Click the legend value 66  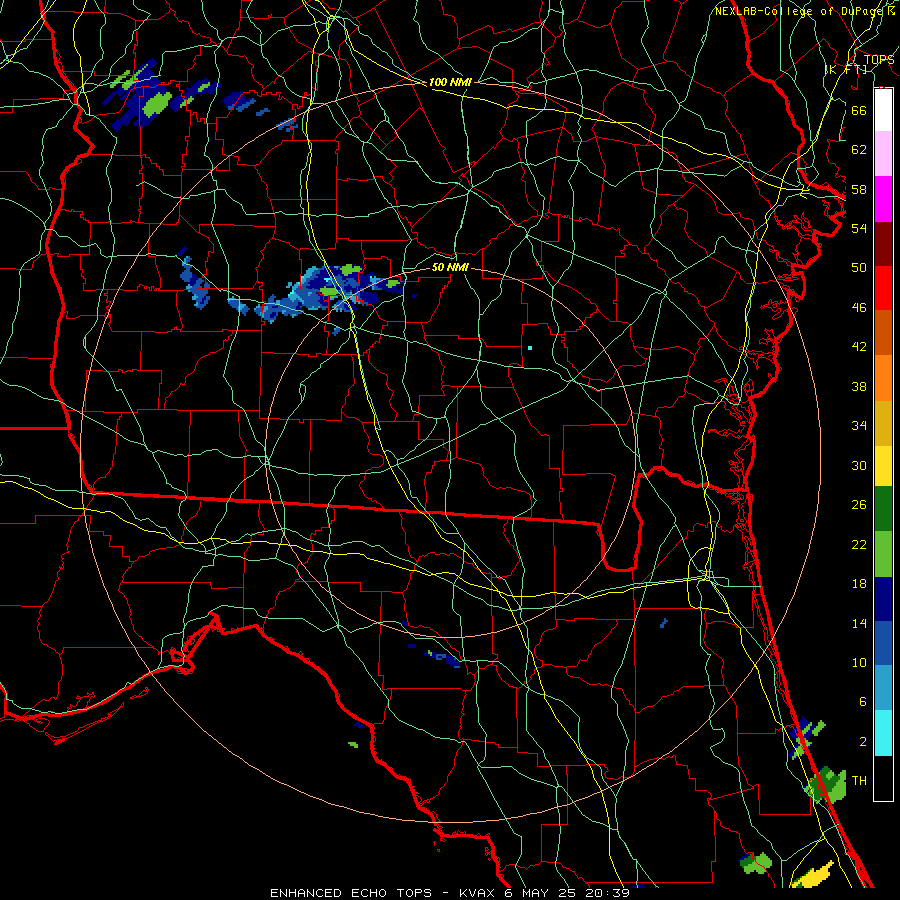tap(859, 110)
